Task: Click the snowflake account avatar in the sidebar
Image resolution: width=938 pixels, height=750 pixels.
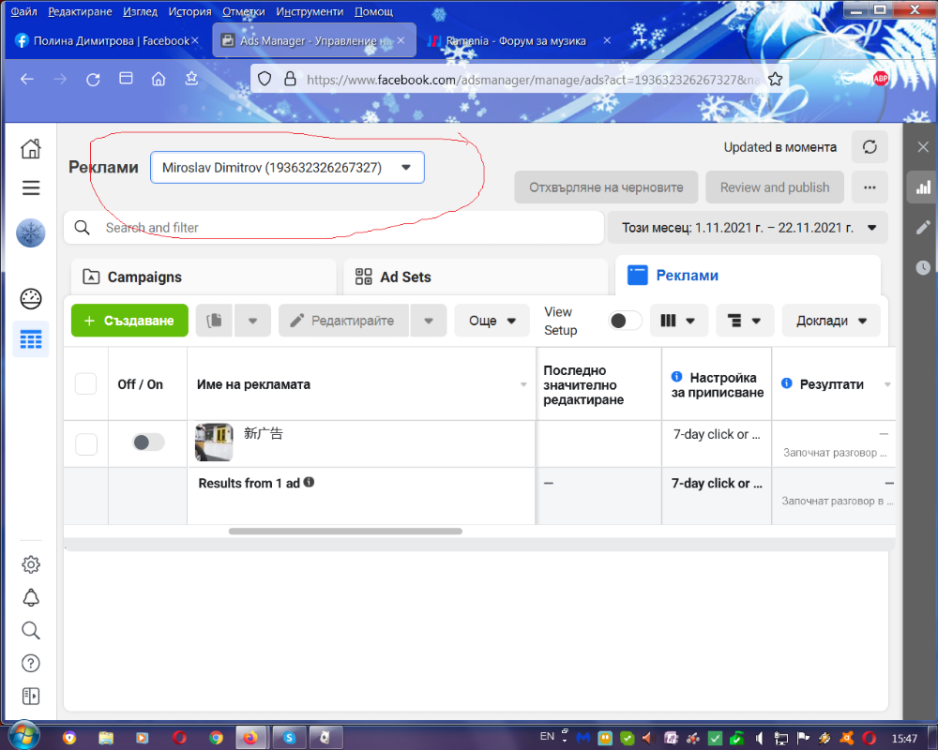Action: pyautogui.click(x=31, y=233)
